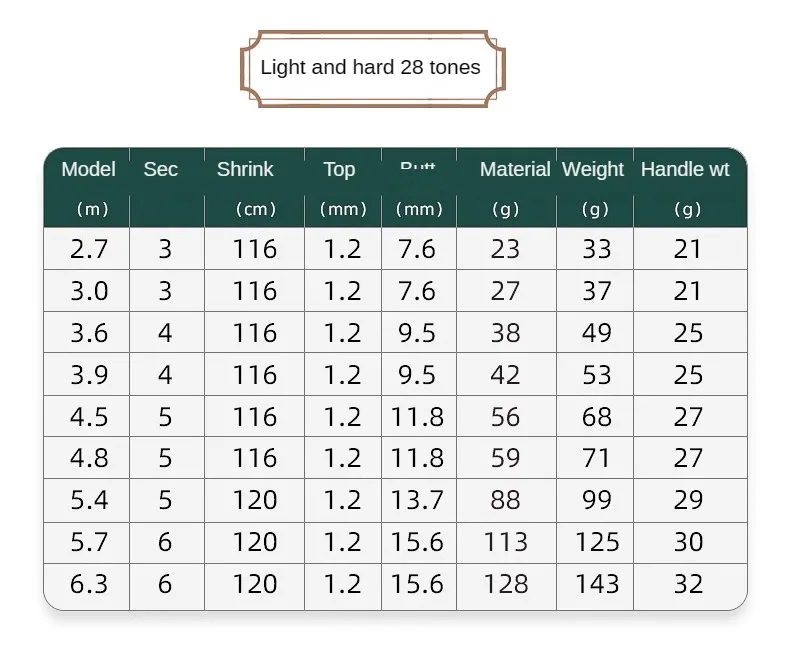Click the "Light and hard 28 tones" title banner
Viewport: 790px width, 645px height.
370,68
